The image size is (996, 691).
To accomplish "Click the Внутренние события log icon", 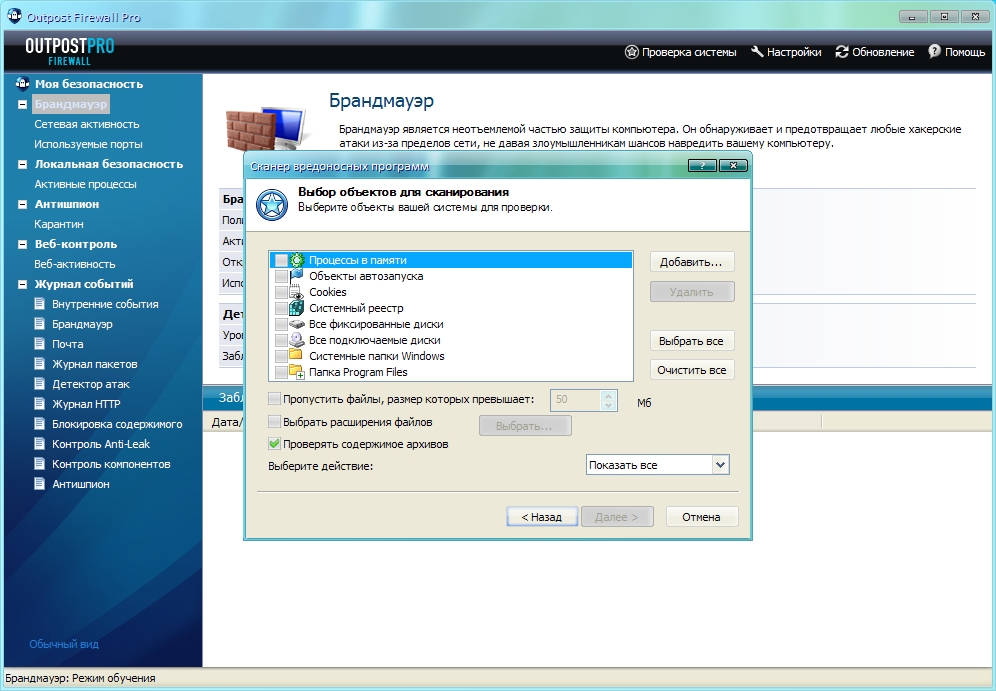I will coord(39,304).
